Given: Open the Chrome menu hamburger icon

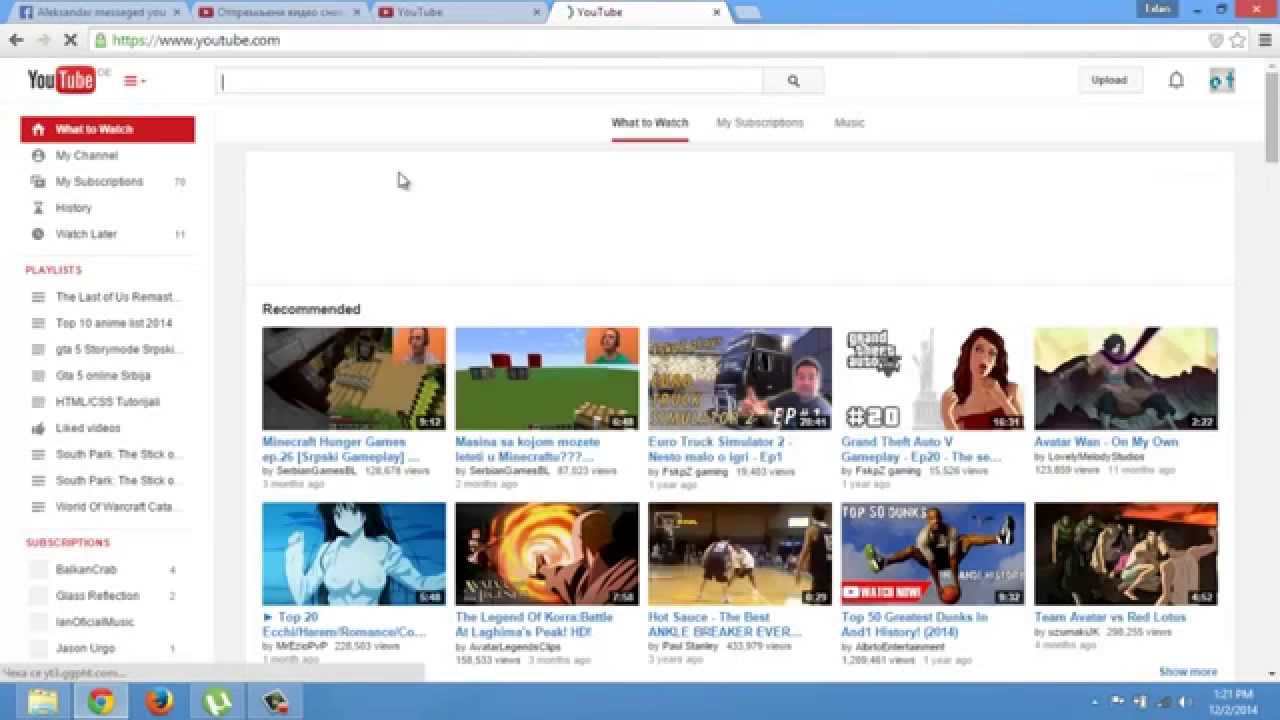Looking at the screenshot, I should [x=1263, y=40].
